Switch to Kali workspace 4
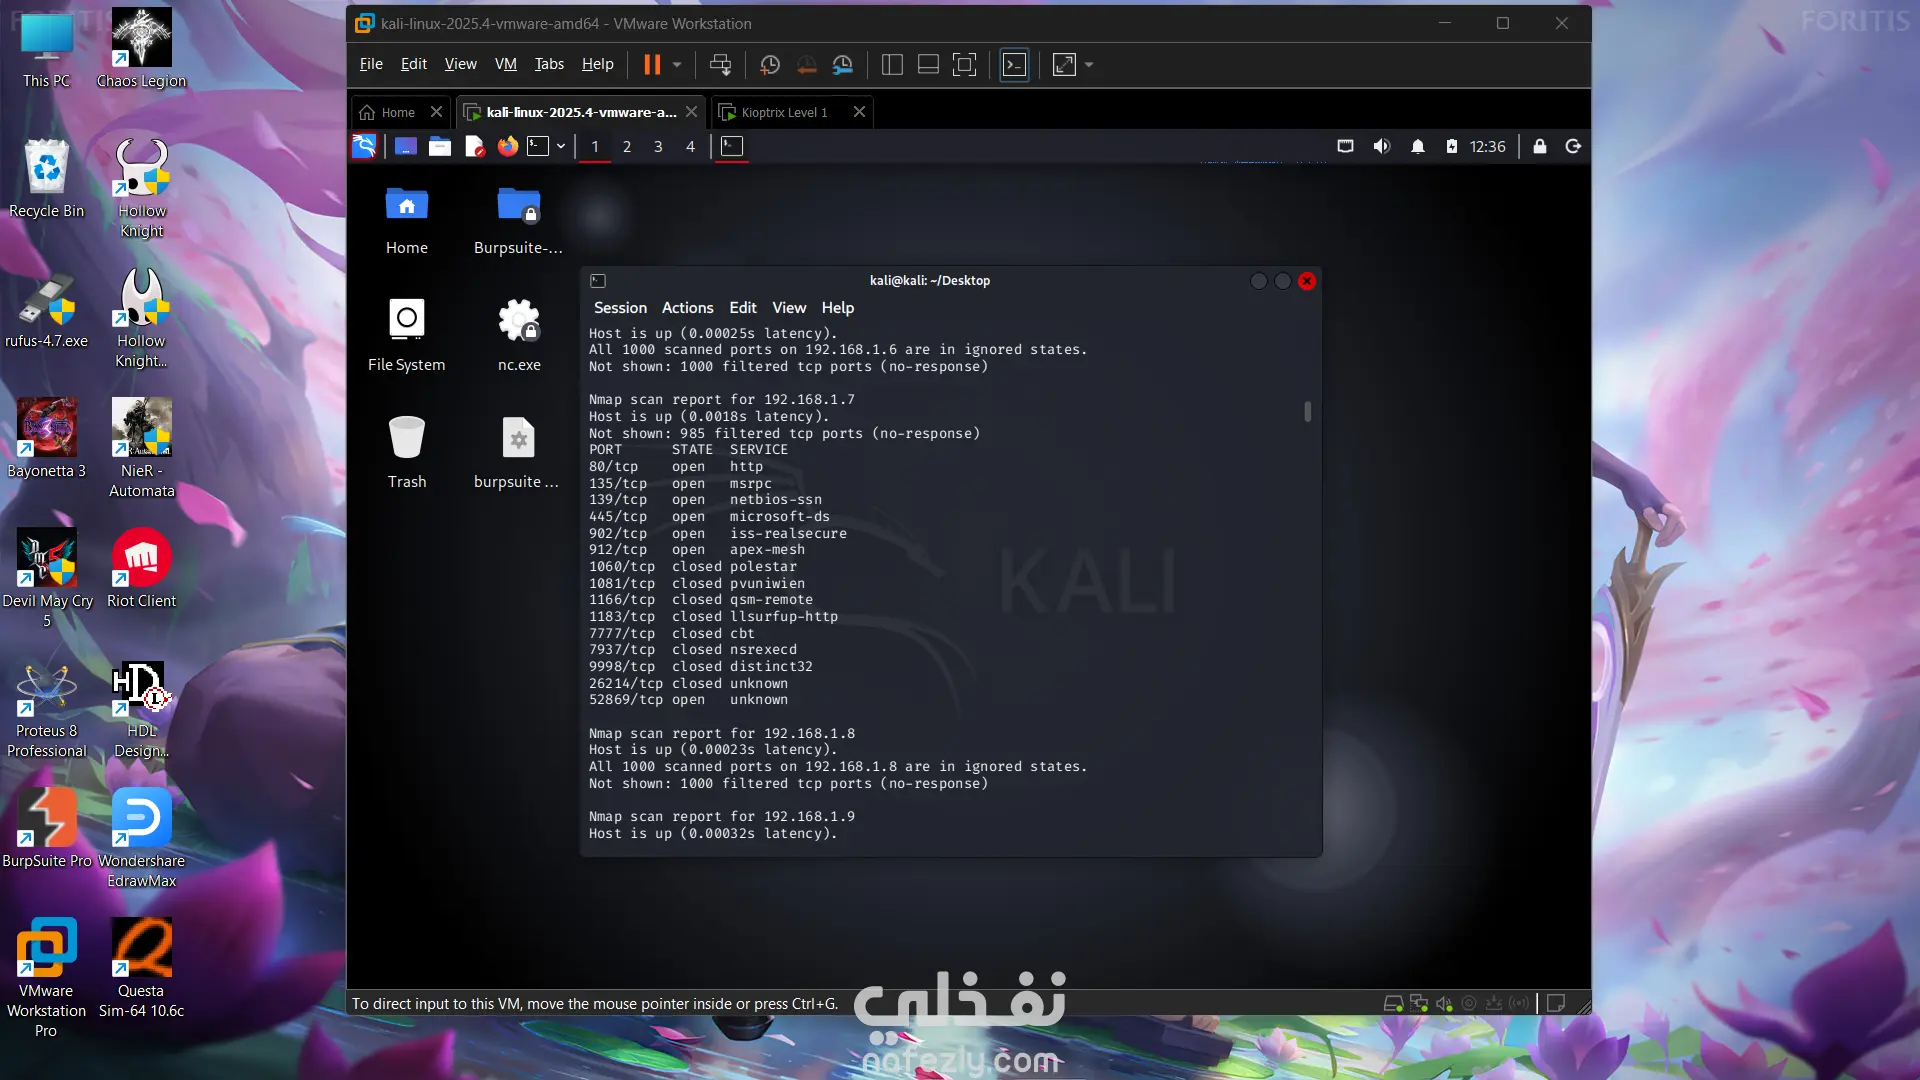This screenshot has width=1920, height=1080. (x=690, y=147)
